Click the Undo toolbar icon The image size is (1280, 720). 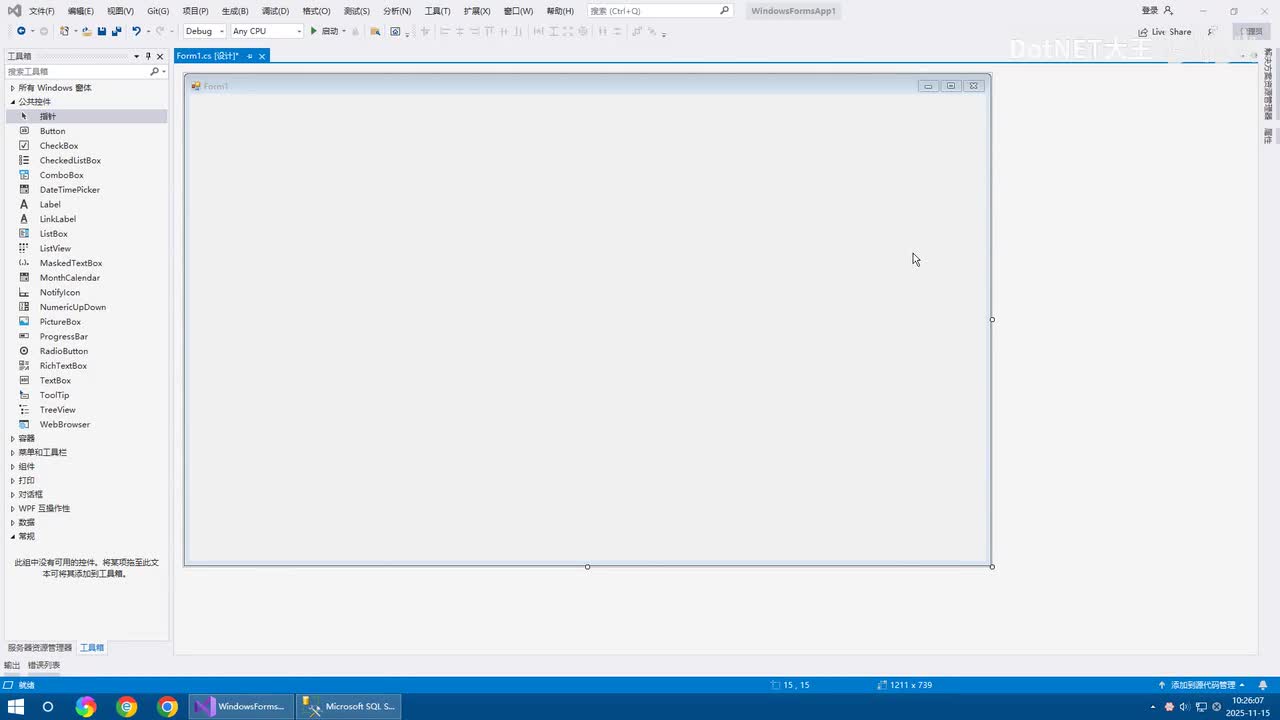click(x=136, y=31)
